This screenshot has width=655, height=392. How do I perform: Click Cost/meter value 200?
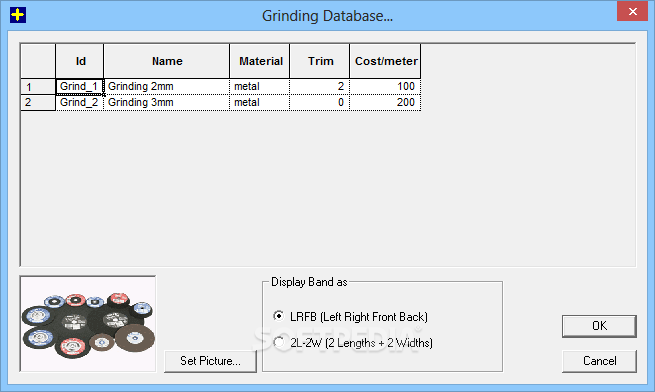(x=385, y=102)
